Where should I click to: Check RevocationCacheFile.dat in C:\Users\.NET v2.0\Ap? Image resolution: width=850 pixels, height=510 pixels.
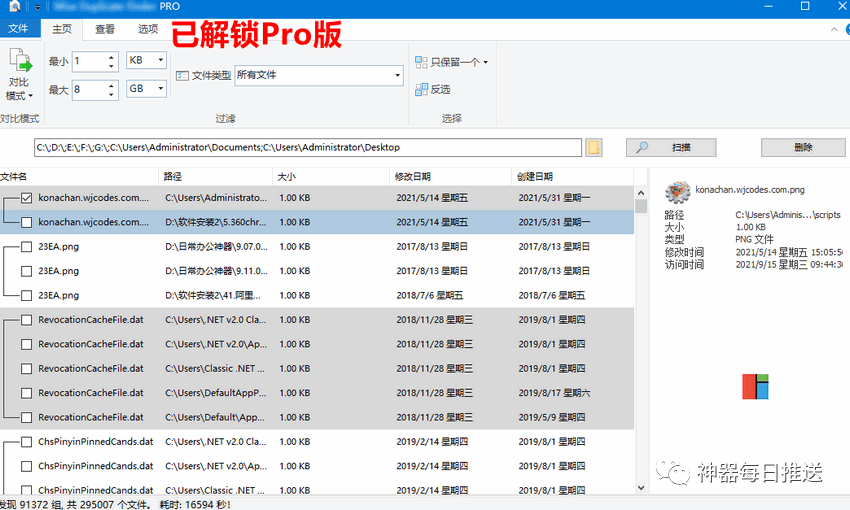[x=27, y=344]
